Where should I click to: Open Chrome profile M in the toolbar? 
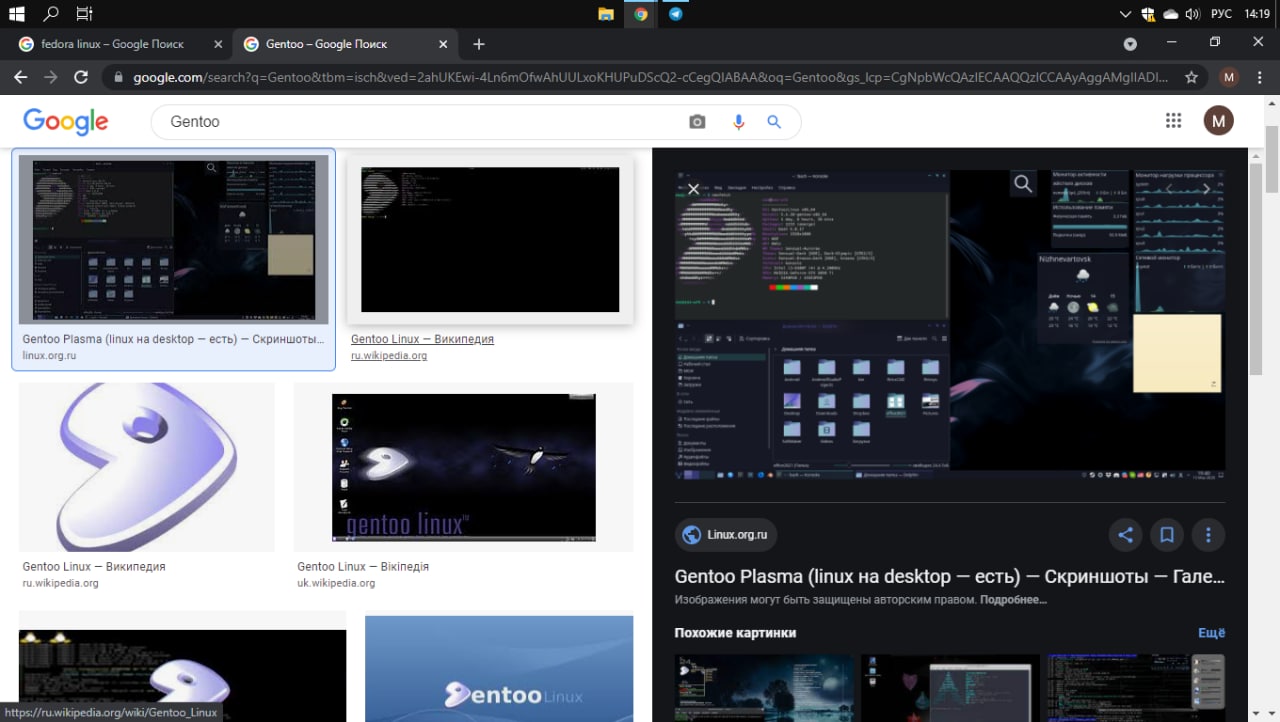[1229, 77]
